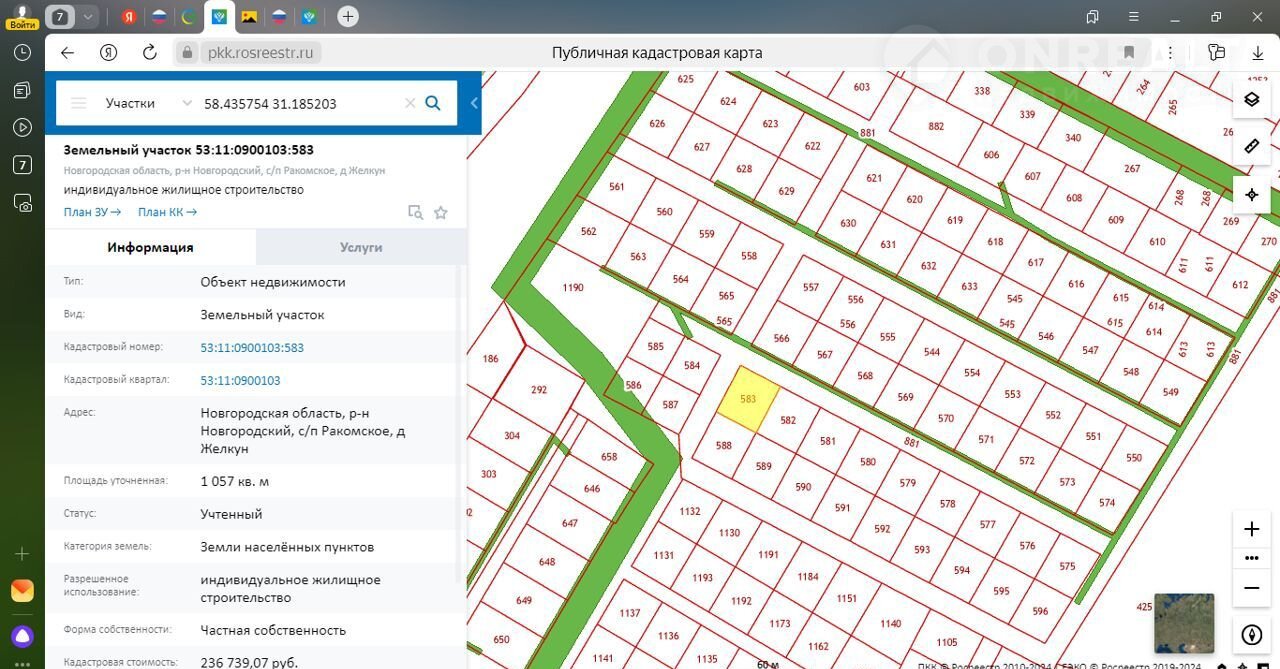Collapse the left info panel
This screenshot has height=669, width=1280.
point(474,103)
